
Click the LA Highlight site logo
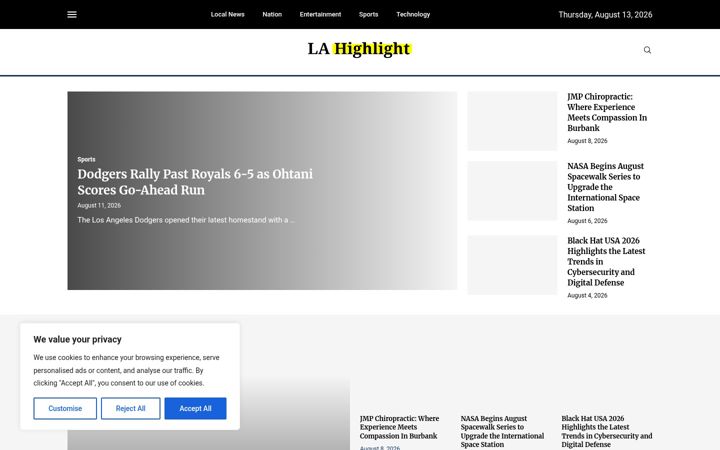(x=360, y=49)
